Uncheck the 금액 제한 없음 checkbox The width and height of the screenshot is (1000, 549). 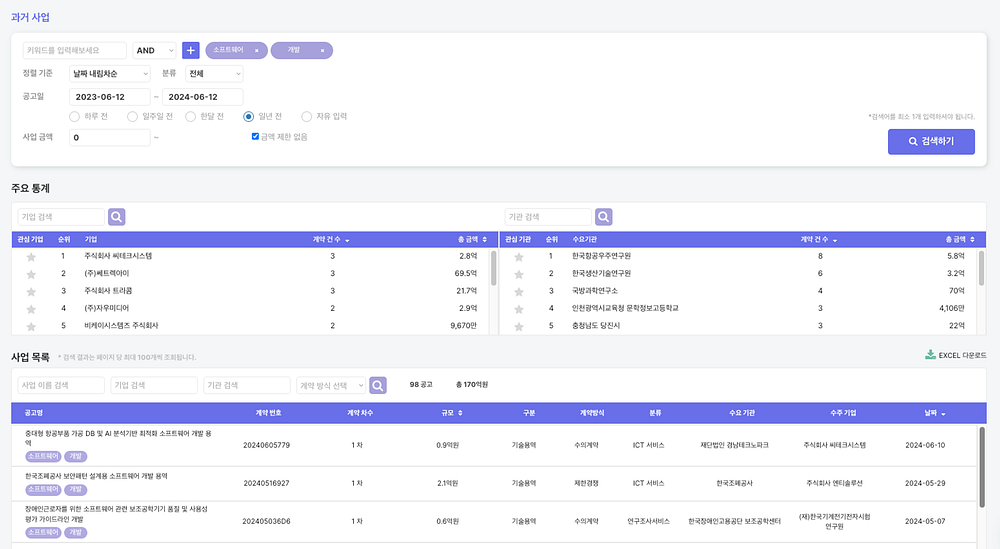pyautogui.click(x=255, y=136)
